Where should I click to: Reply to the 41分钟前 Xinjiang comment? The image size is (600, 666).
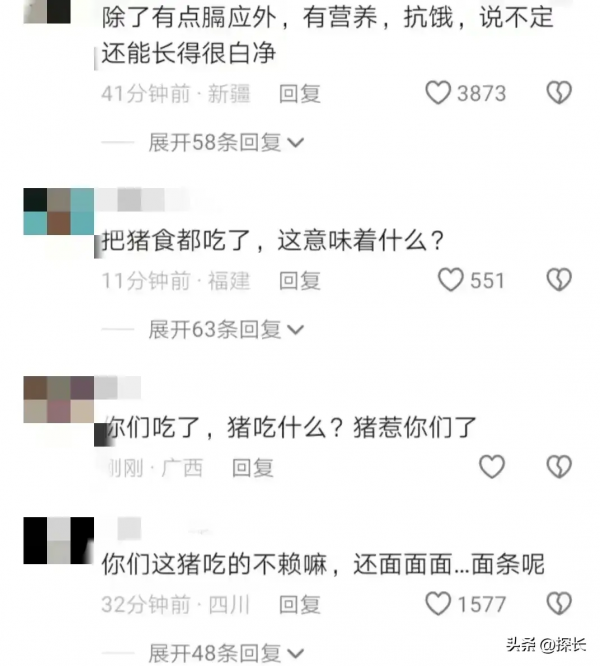(299, 93)
